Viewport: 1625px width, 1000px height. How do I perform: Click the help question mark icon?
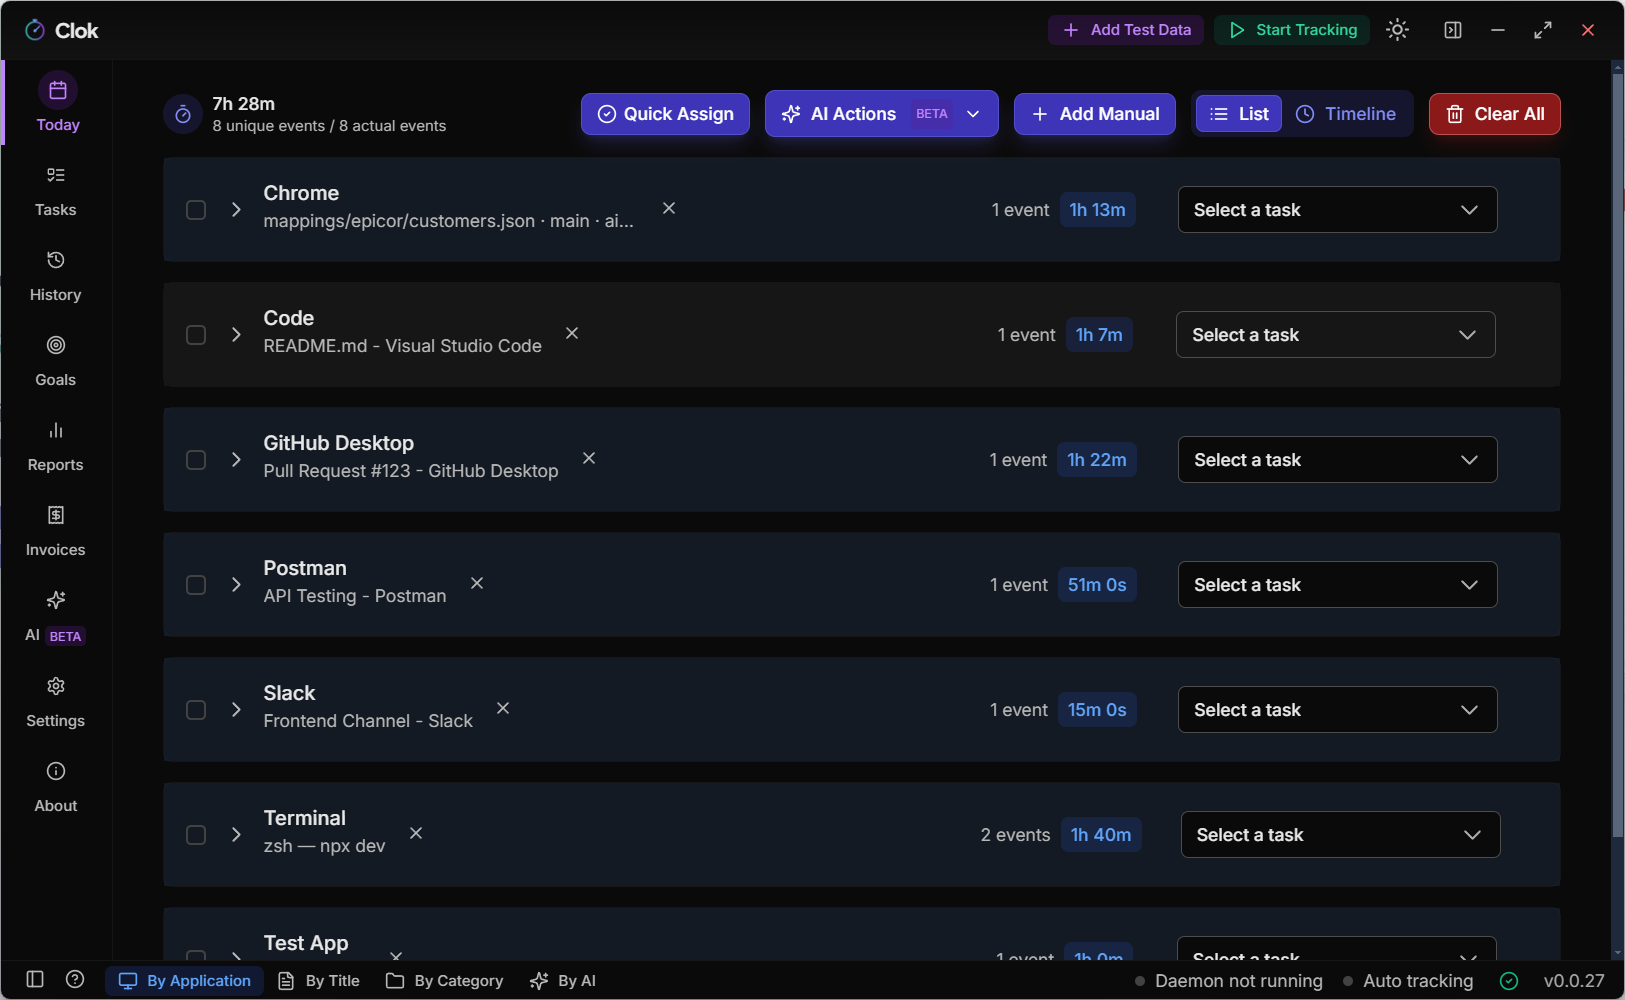coord(75,980)
